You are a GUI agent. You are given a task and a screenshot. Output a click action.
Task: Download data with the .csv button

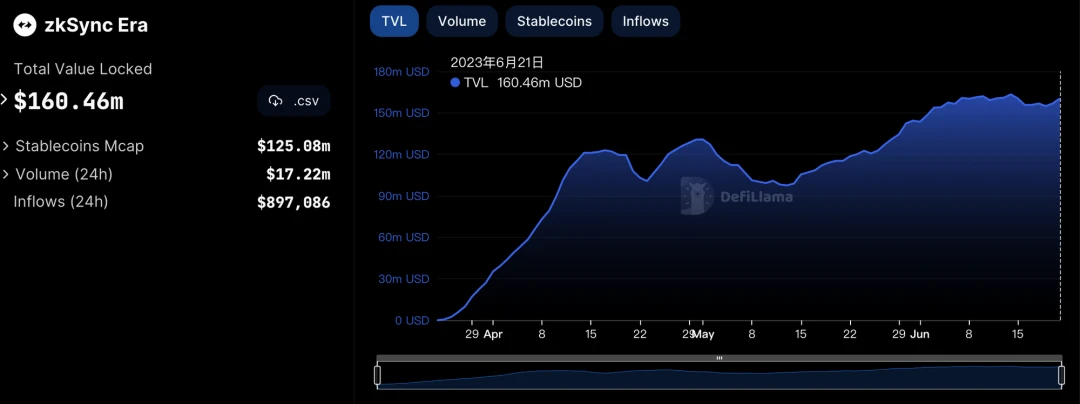294,101
